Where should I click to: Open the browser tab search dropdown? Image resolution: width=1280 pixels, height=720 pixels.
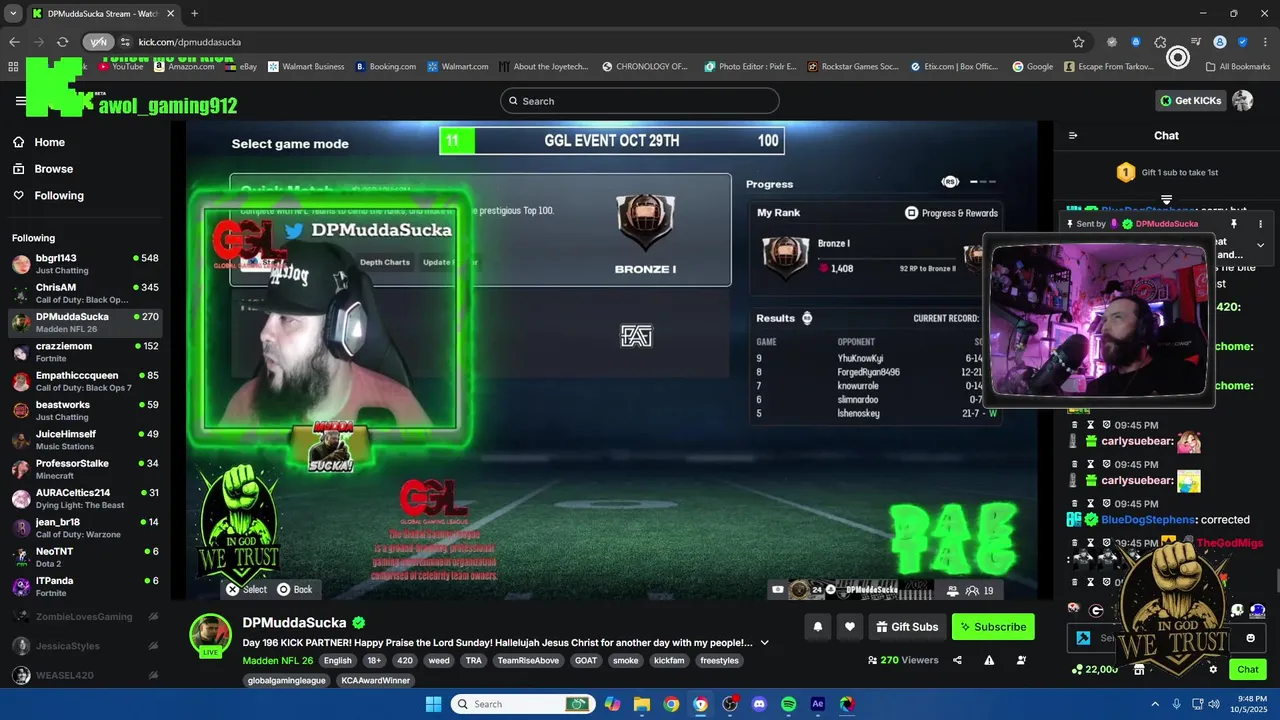(x=13, y=13)
